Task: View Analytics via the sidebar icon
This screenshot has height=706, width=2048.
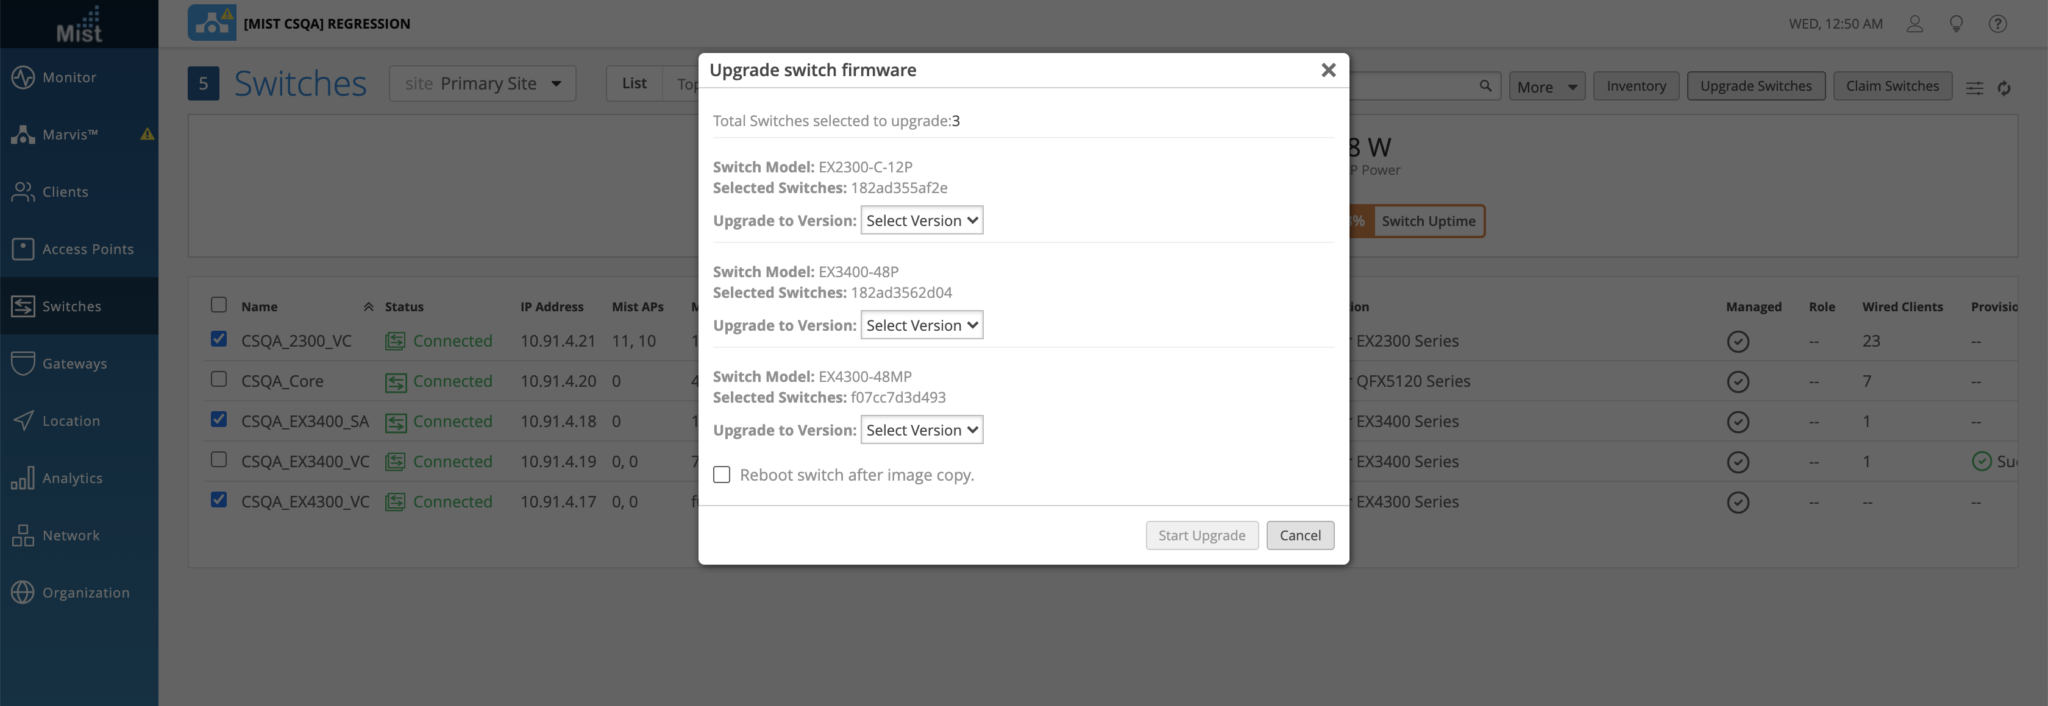Action: (x=73, y=477)
